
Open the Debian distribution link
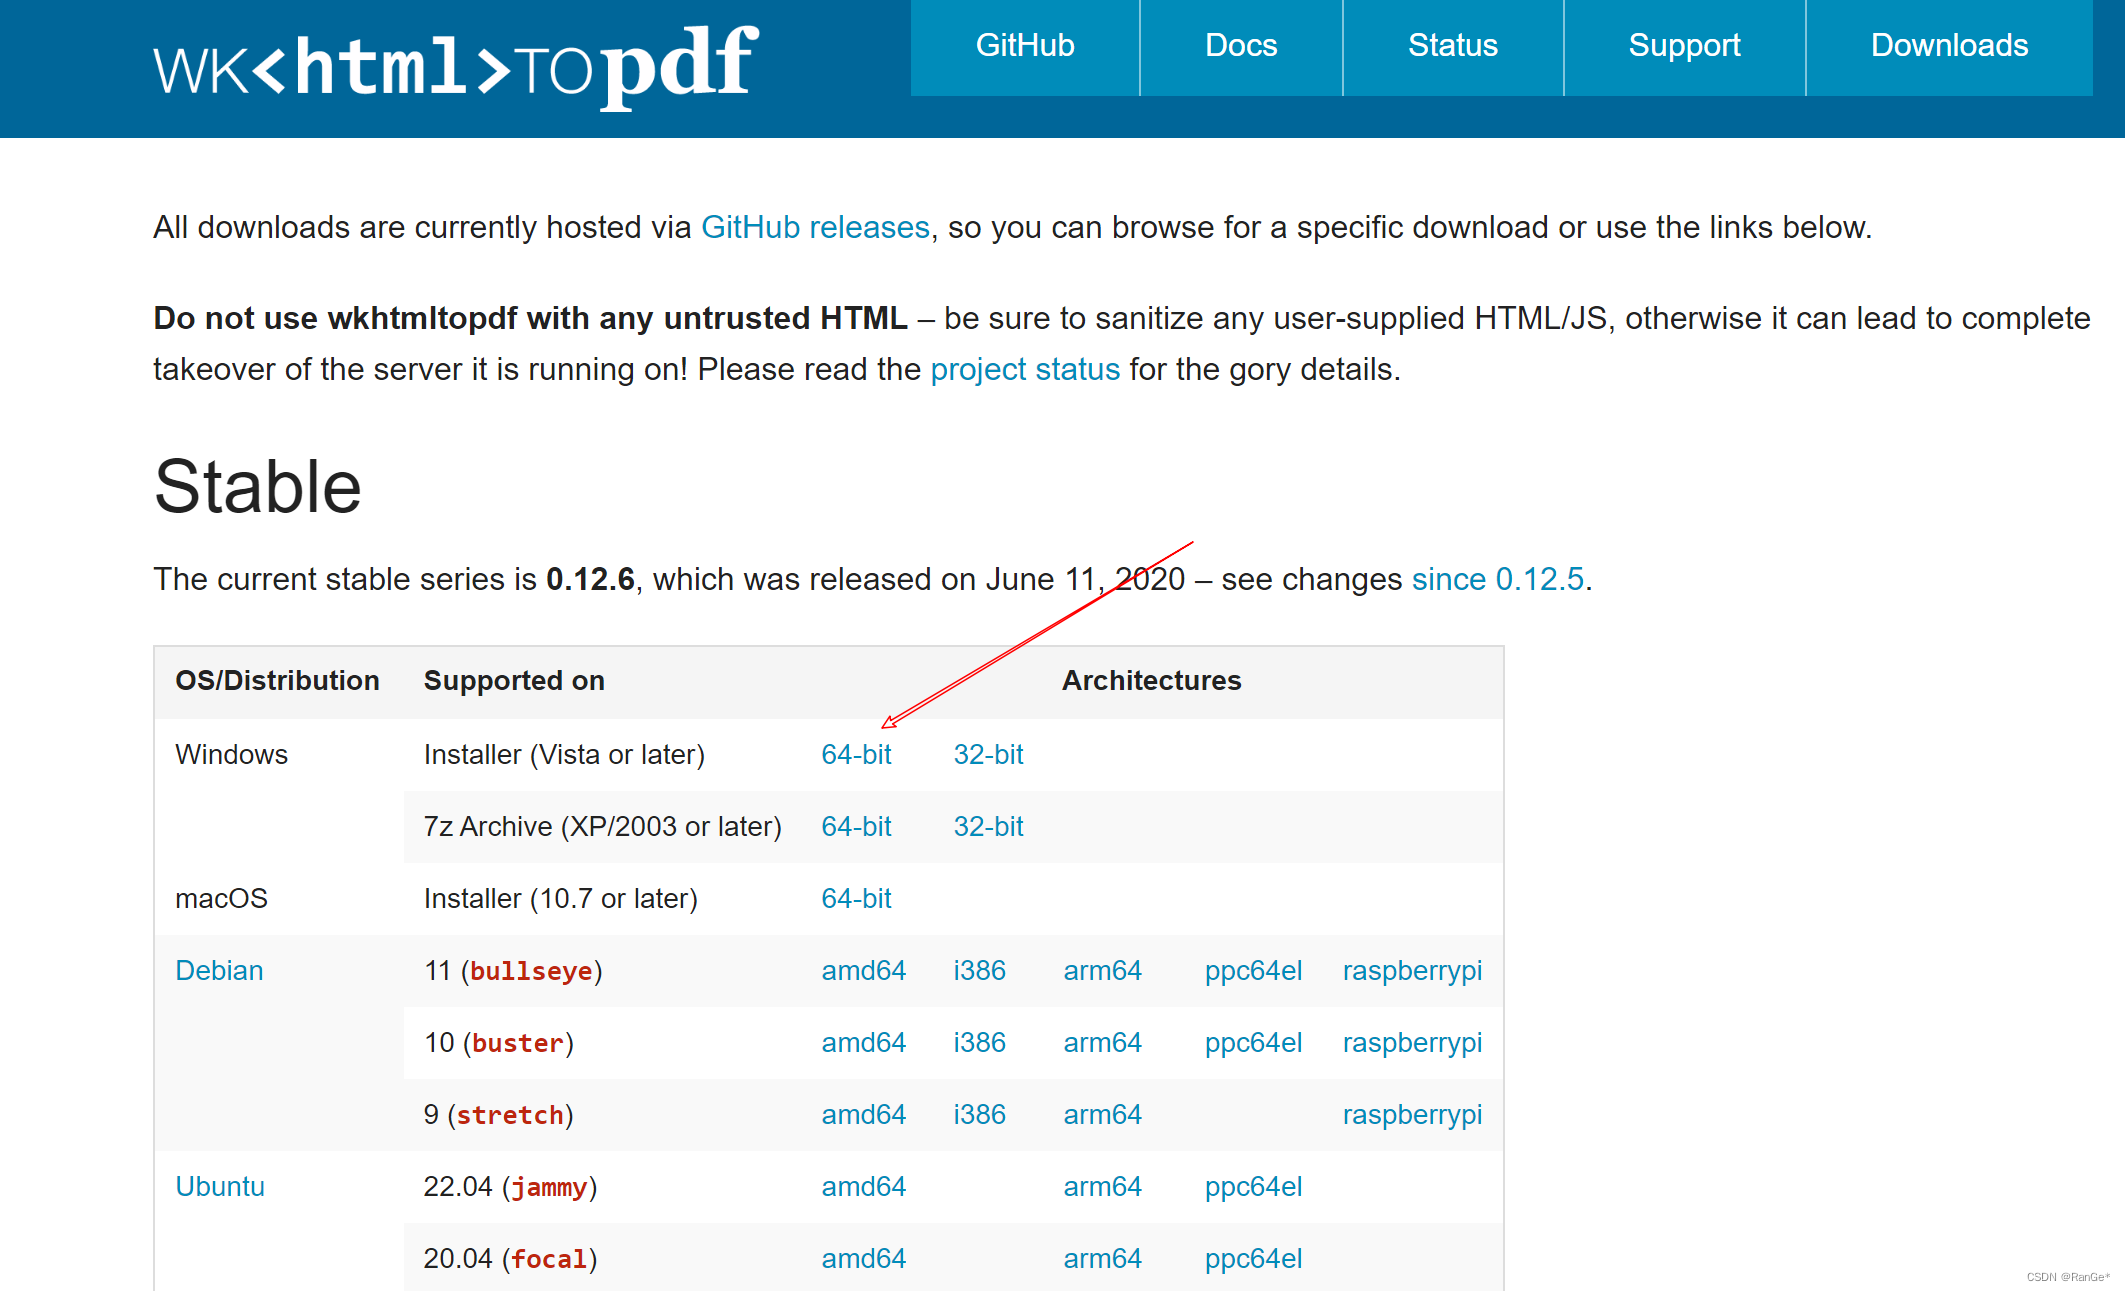pos(219,970)
